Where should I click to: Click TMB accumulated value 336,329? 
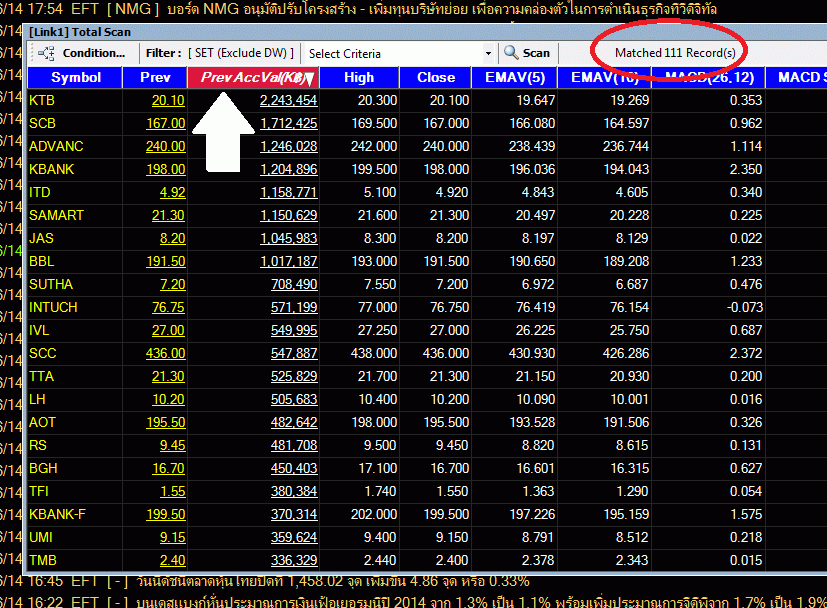[x=294, y=561]
